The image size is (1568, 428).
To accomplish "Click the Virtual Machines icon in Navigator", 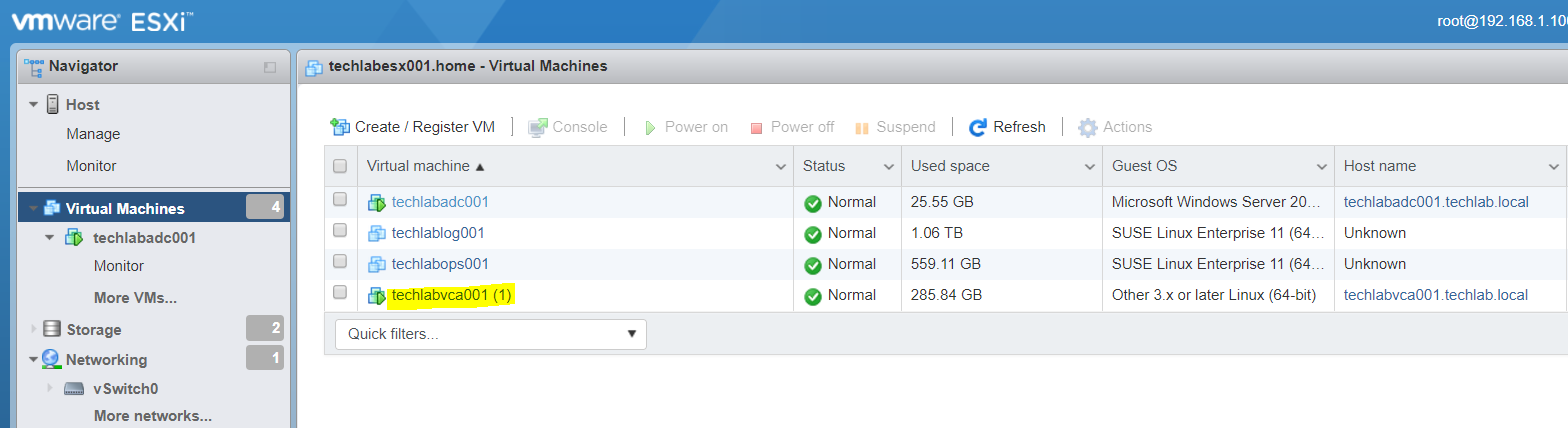I will (x=53, y=208).
